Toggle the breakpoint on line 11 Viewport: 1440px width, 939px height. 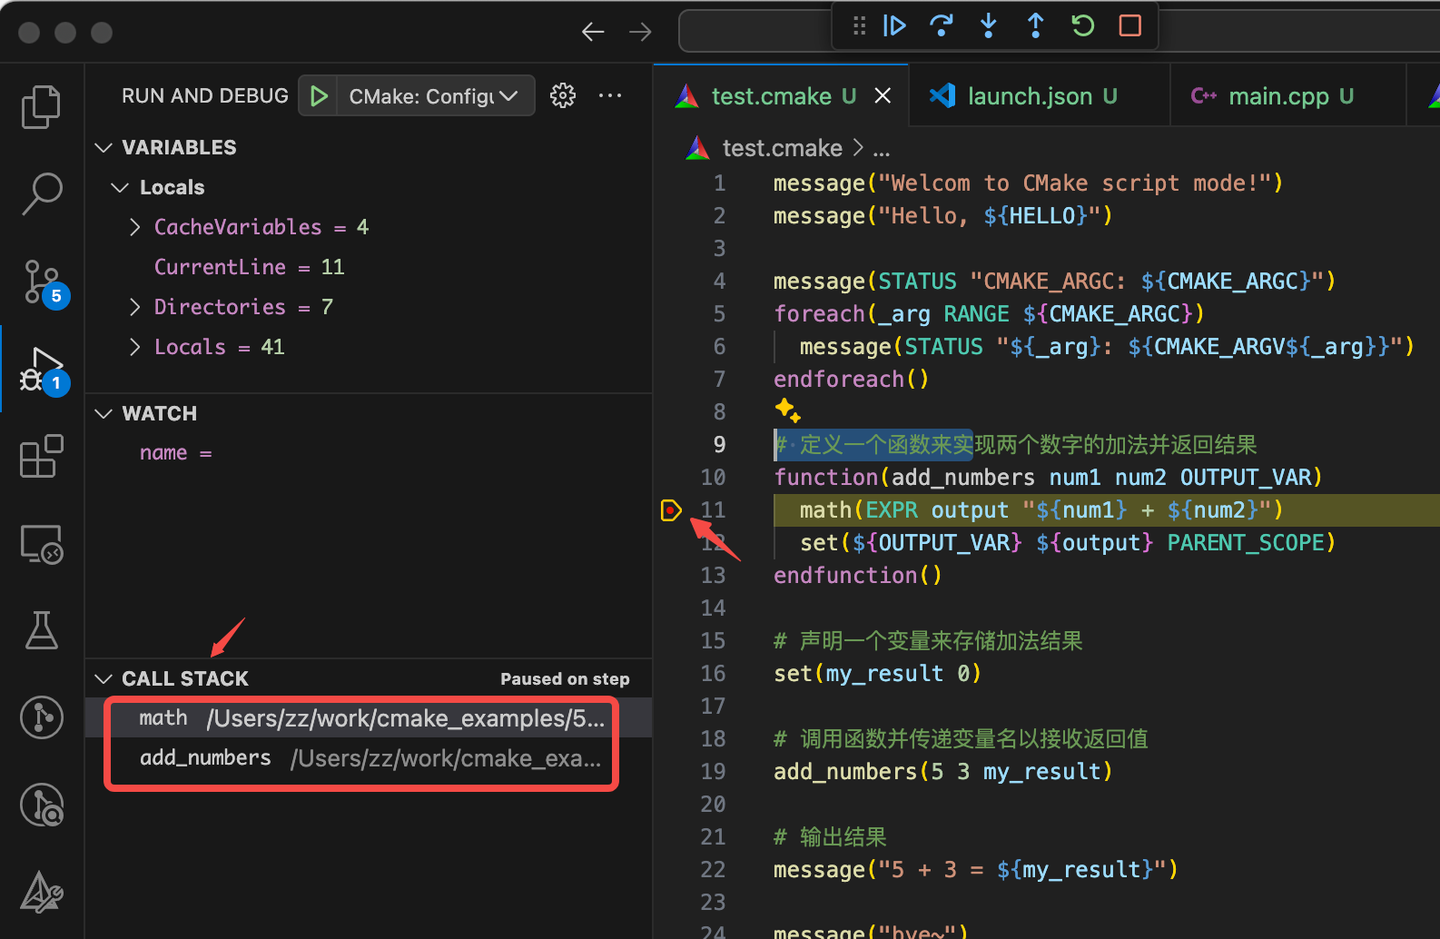671,510
